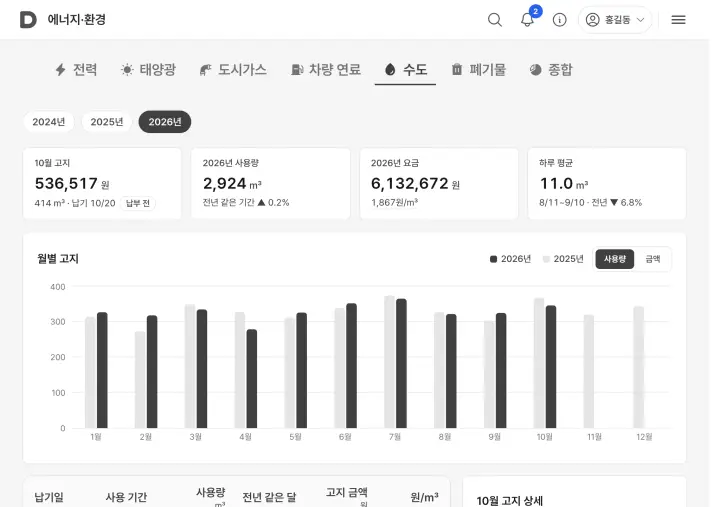The height and width of the screenshot is (507, 720).
Task: Toggle chart view to 금액
Action: [x=652, y=259]
